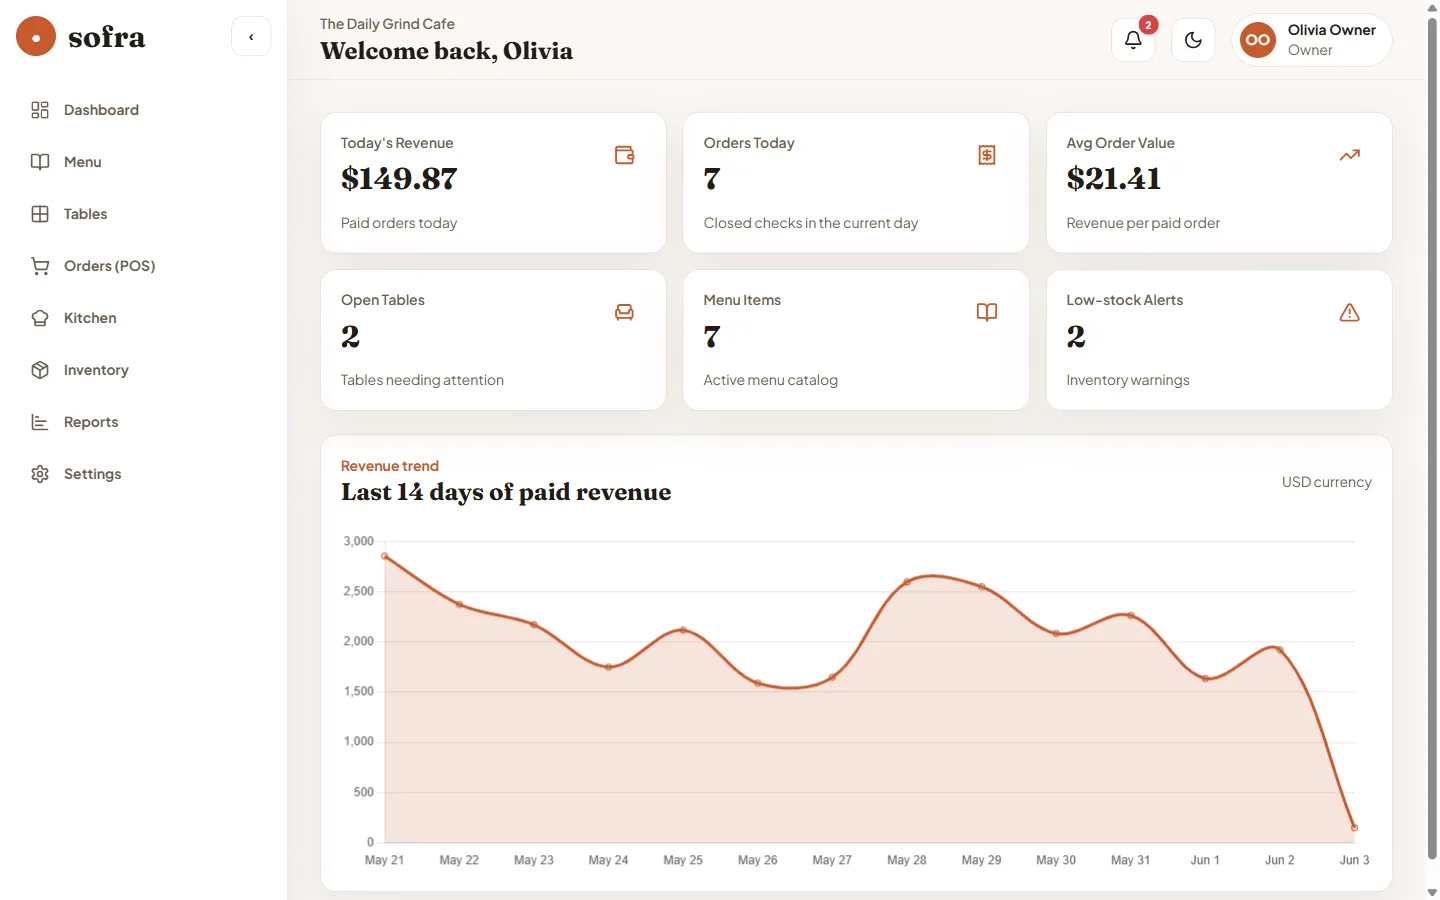
Task: Click the sofra orange logo icon
Action: (x=36, y=37)
